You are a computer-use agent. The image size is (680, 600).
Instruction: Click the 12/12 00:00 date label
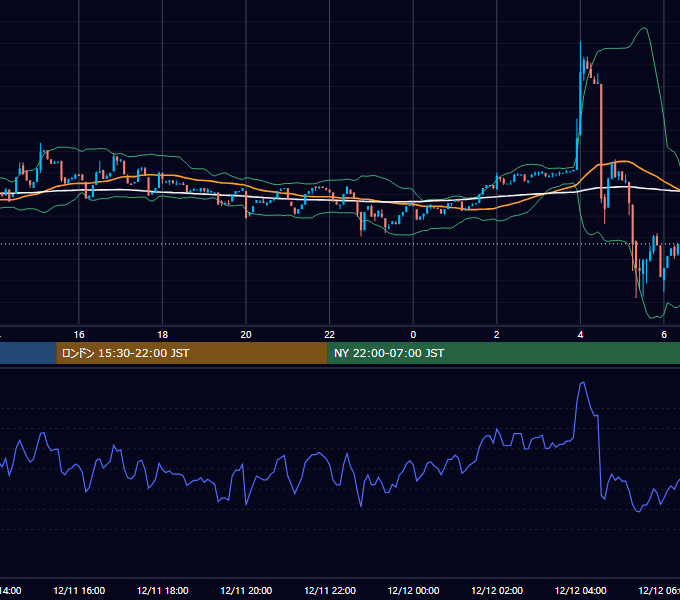(x=413, y=590)
